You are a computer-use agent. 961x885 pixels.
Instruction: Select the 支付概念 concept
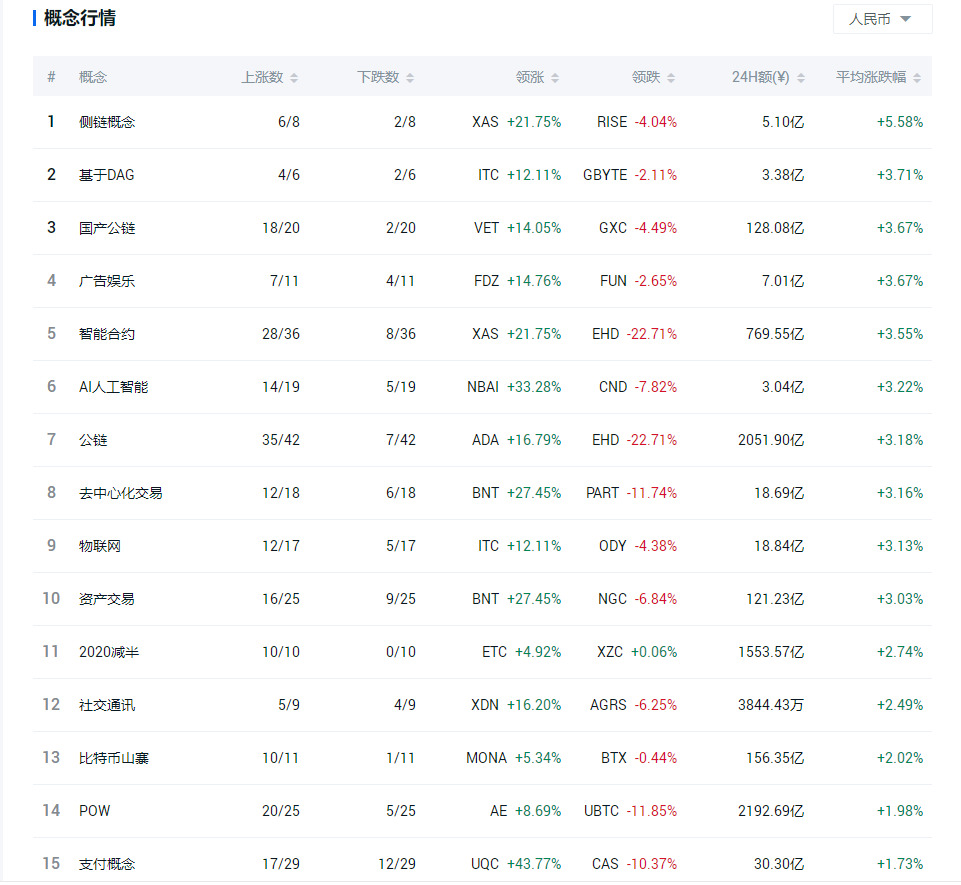(107, 864)
